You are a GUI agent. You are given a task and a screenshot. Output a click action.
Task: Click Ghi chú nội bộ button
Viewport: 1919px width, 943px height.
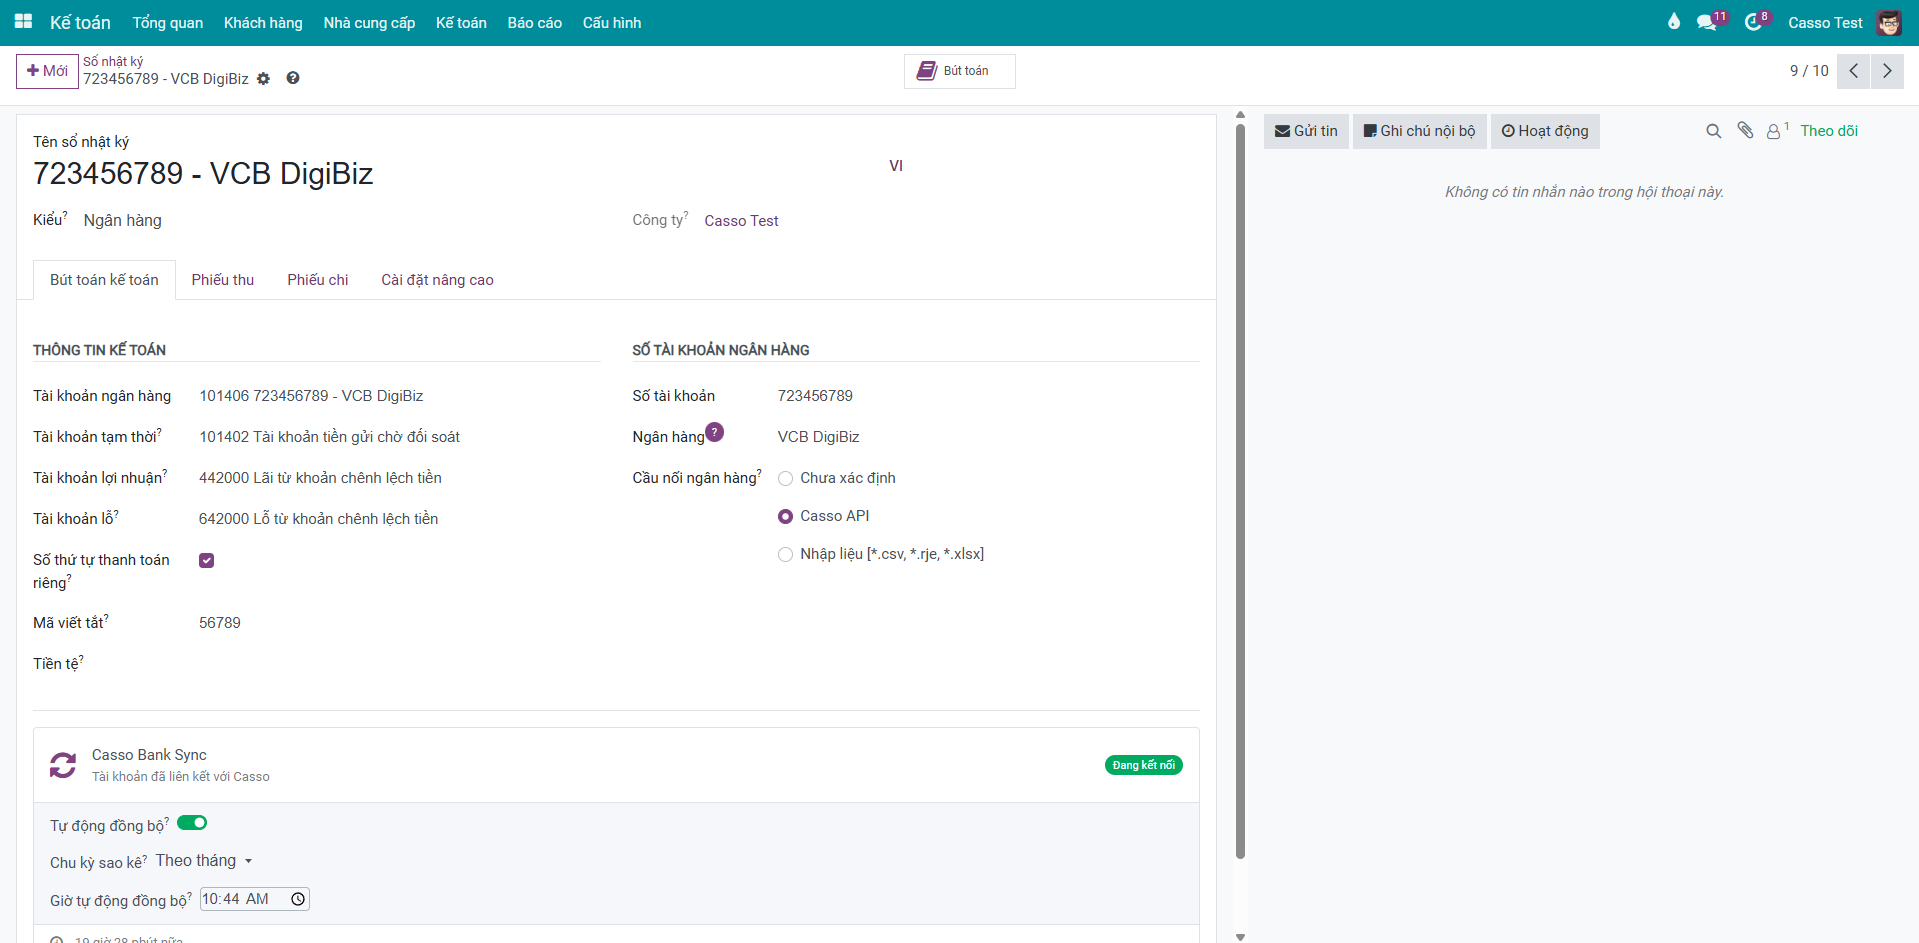1420,131
